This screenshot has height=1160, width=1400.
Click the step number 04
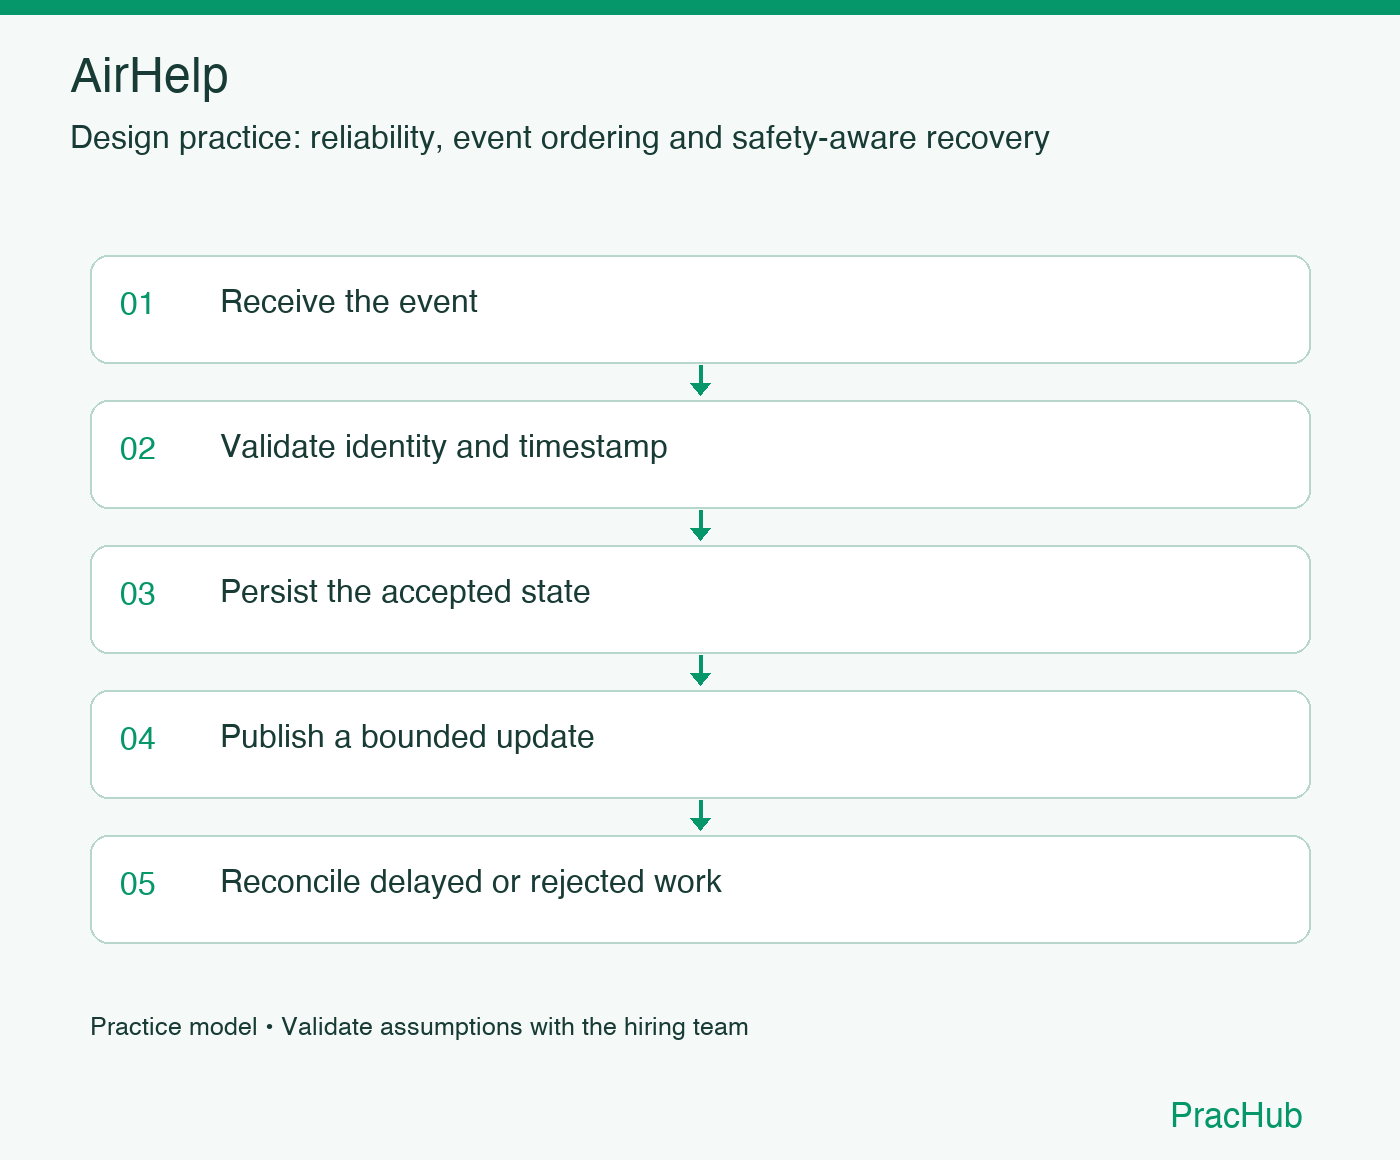click(137, 739)
